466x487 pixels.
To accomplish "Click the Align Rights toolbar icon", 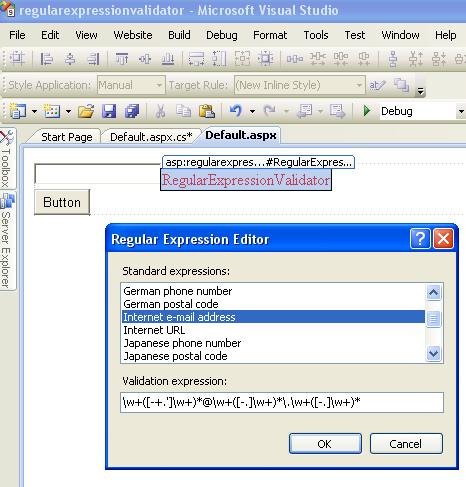I will 93,59.
